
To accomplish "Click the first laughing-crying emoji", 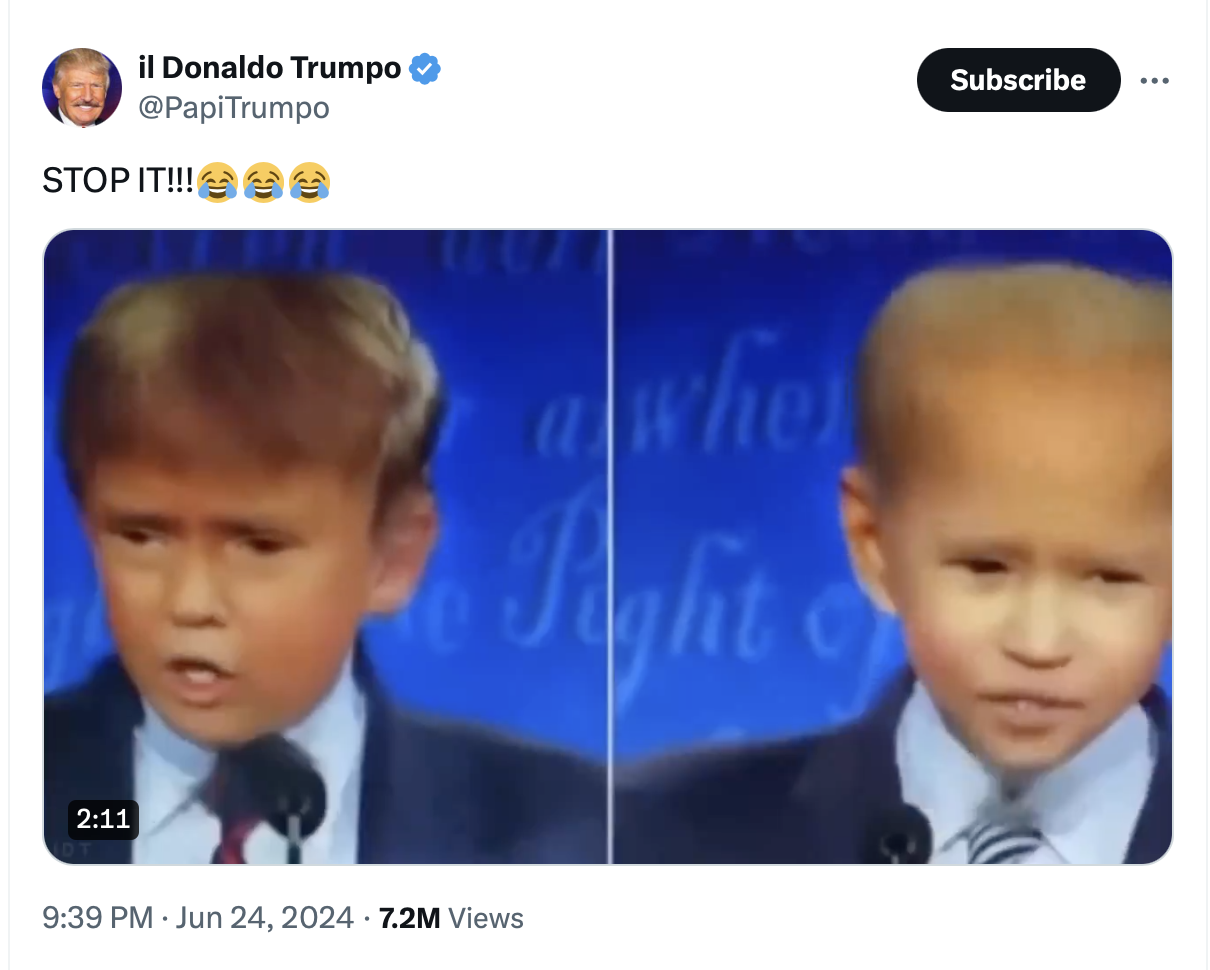I will pyautogui.click(x=217, y=182).
